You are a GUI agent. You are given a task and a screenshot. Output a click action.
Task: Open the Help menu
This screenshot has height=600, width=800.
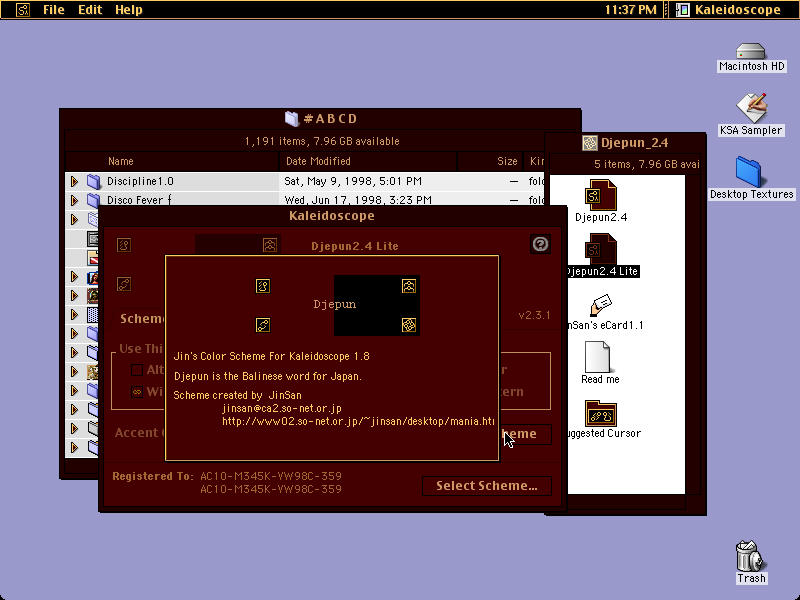coord(129,10)
